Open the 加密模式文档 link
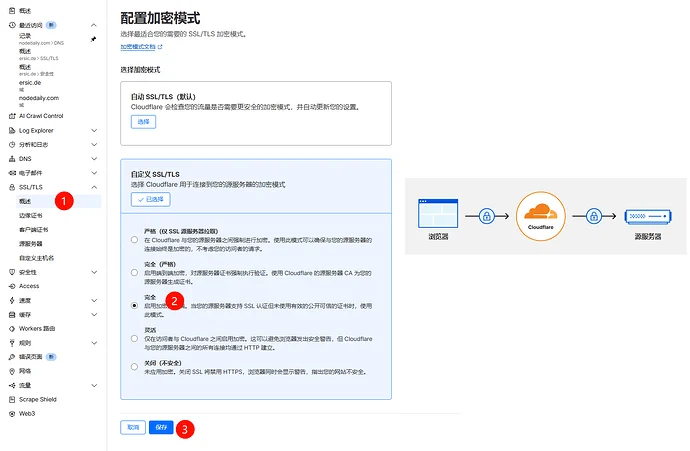The image size is (690, 451). tap(141, 47)
